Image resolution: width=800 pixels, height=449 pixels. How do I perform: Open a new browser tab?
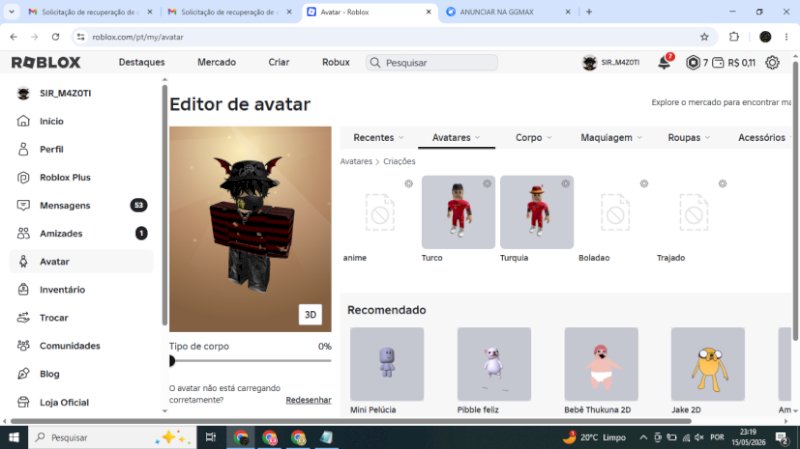589,12
